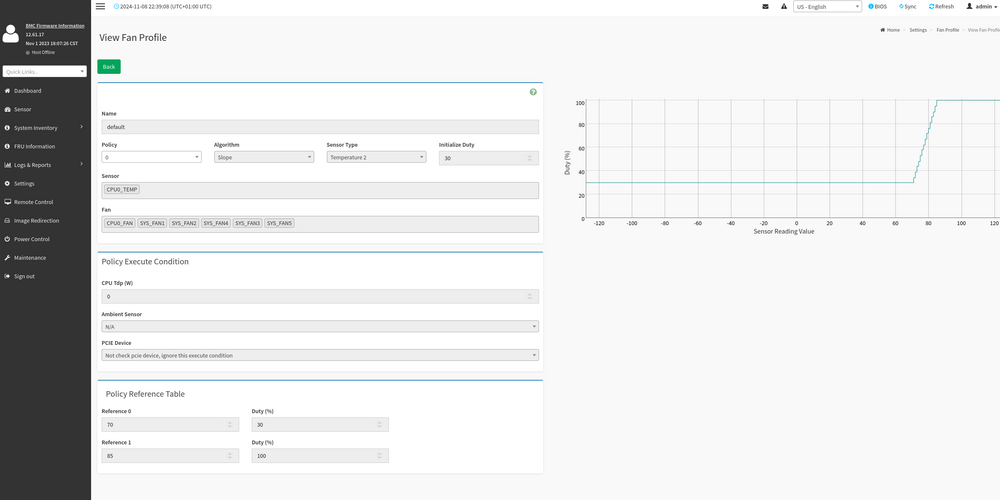Click the Initialize Duty stepper arrows
The image size is (1000, 500).
click(530, 158)
